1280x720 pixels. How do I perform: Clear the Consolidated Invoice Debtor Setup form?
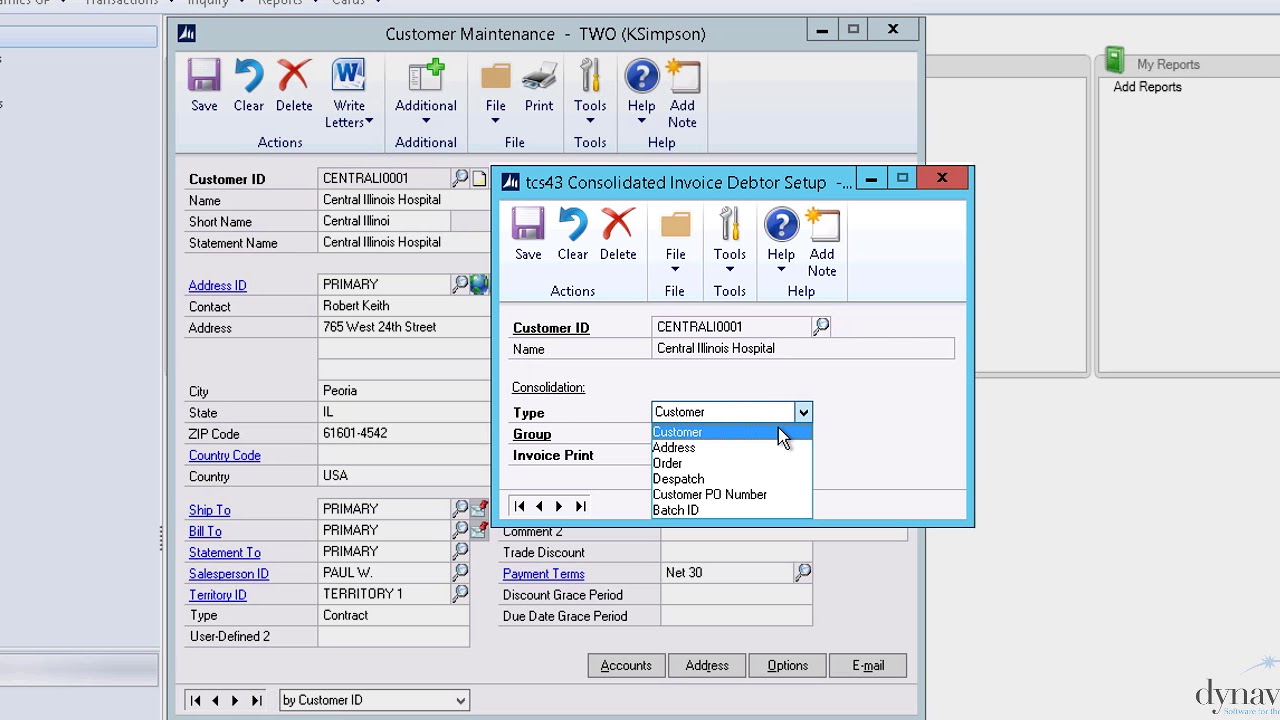pos(573,234)
